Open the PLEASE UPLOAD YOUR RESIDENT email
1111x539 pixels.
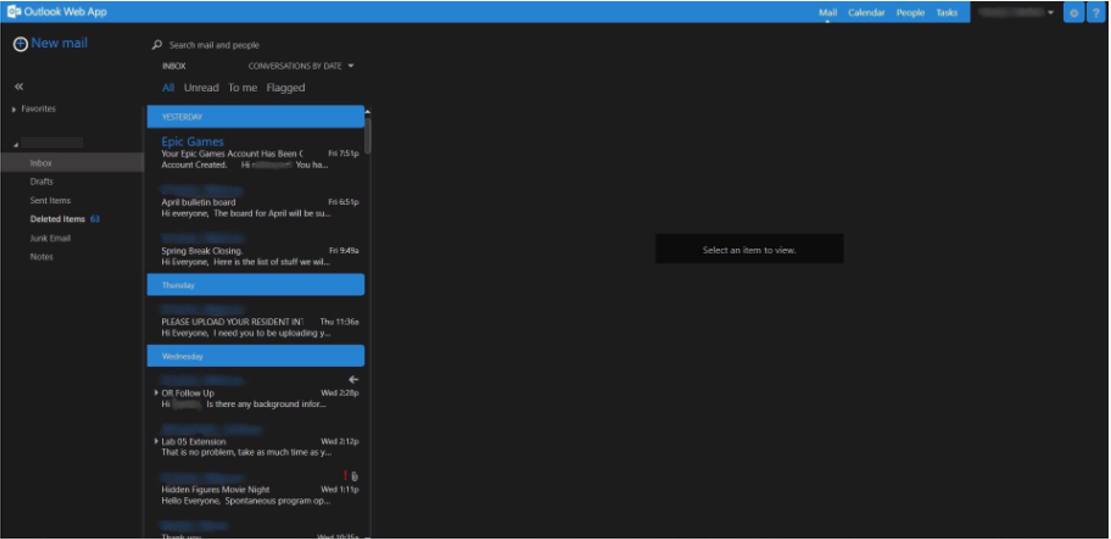256,320
